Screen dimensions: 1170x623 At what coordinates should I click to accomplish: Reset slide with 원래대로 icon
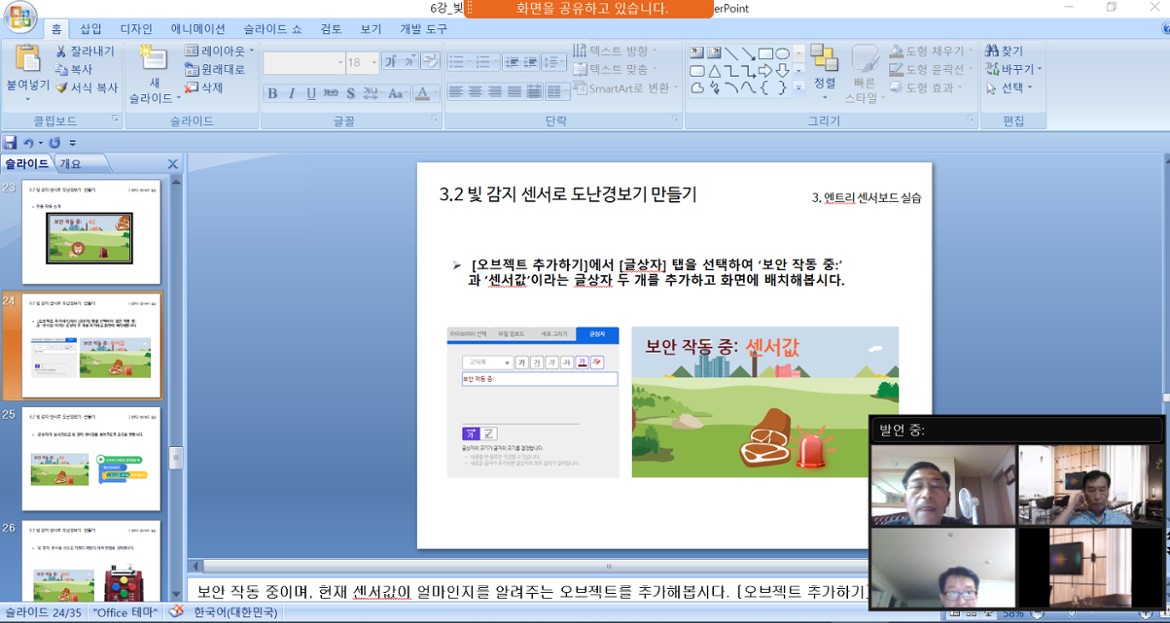192,69
